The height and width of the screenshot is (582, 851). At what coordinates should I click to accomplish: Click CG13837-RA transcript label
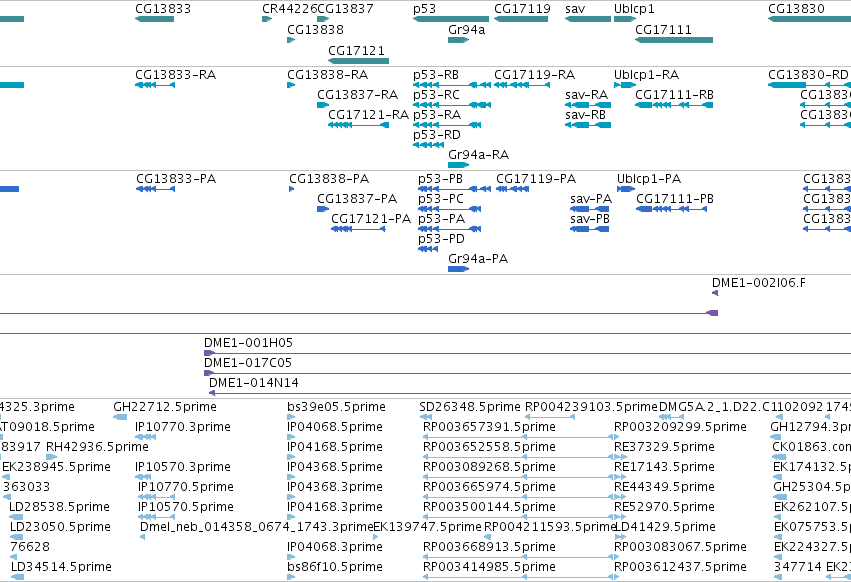click(358, 95)
